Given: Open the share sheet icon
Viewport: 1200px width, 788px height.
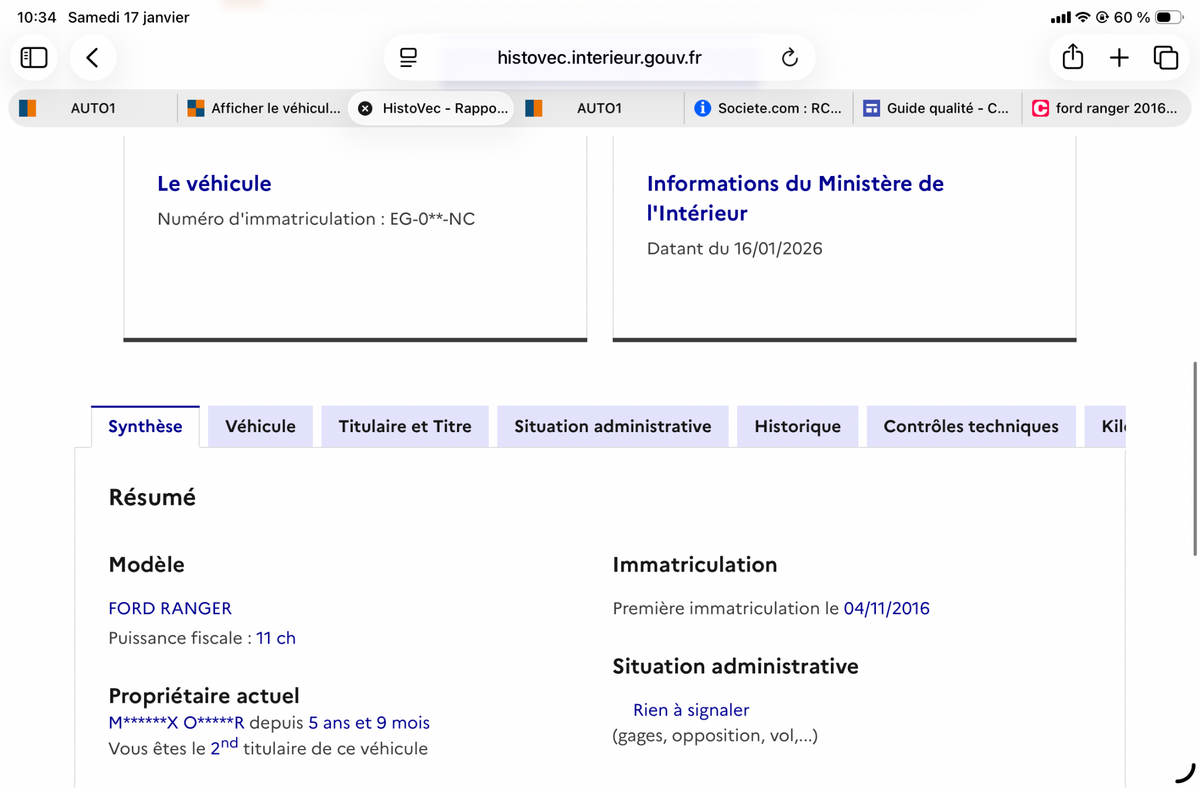Looking at the screenshot, I should tap(1072, 57).
